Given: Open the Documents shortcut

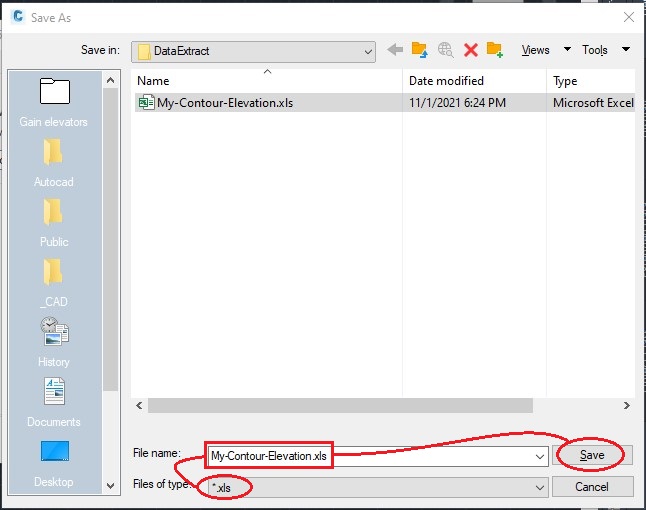Looking at the screenshot, I should 54,402.
